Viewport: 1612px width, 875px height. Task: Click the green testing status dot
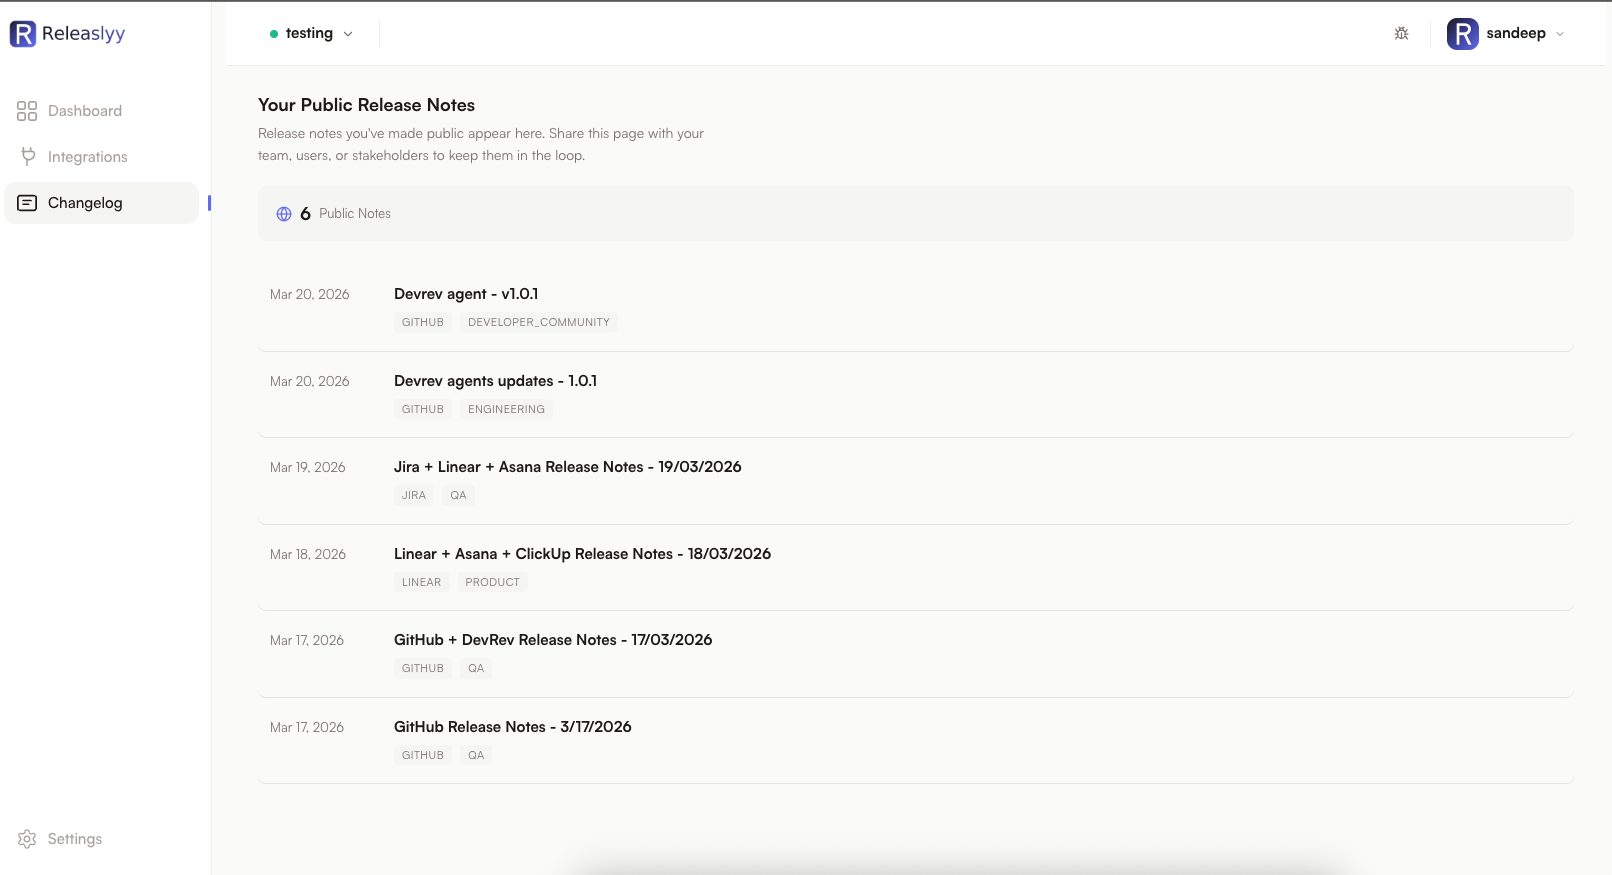pos(274,34)
